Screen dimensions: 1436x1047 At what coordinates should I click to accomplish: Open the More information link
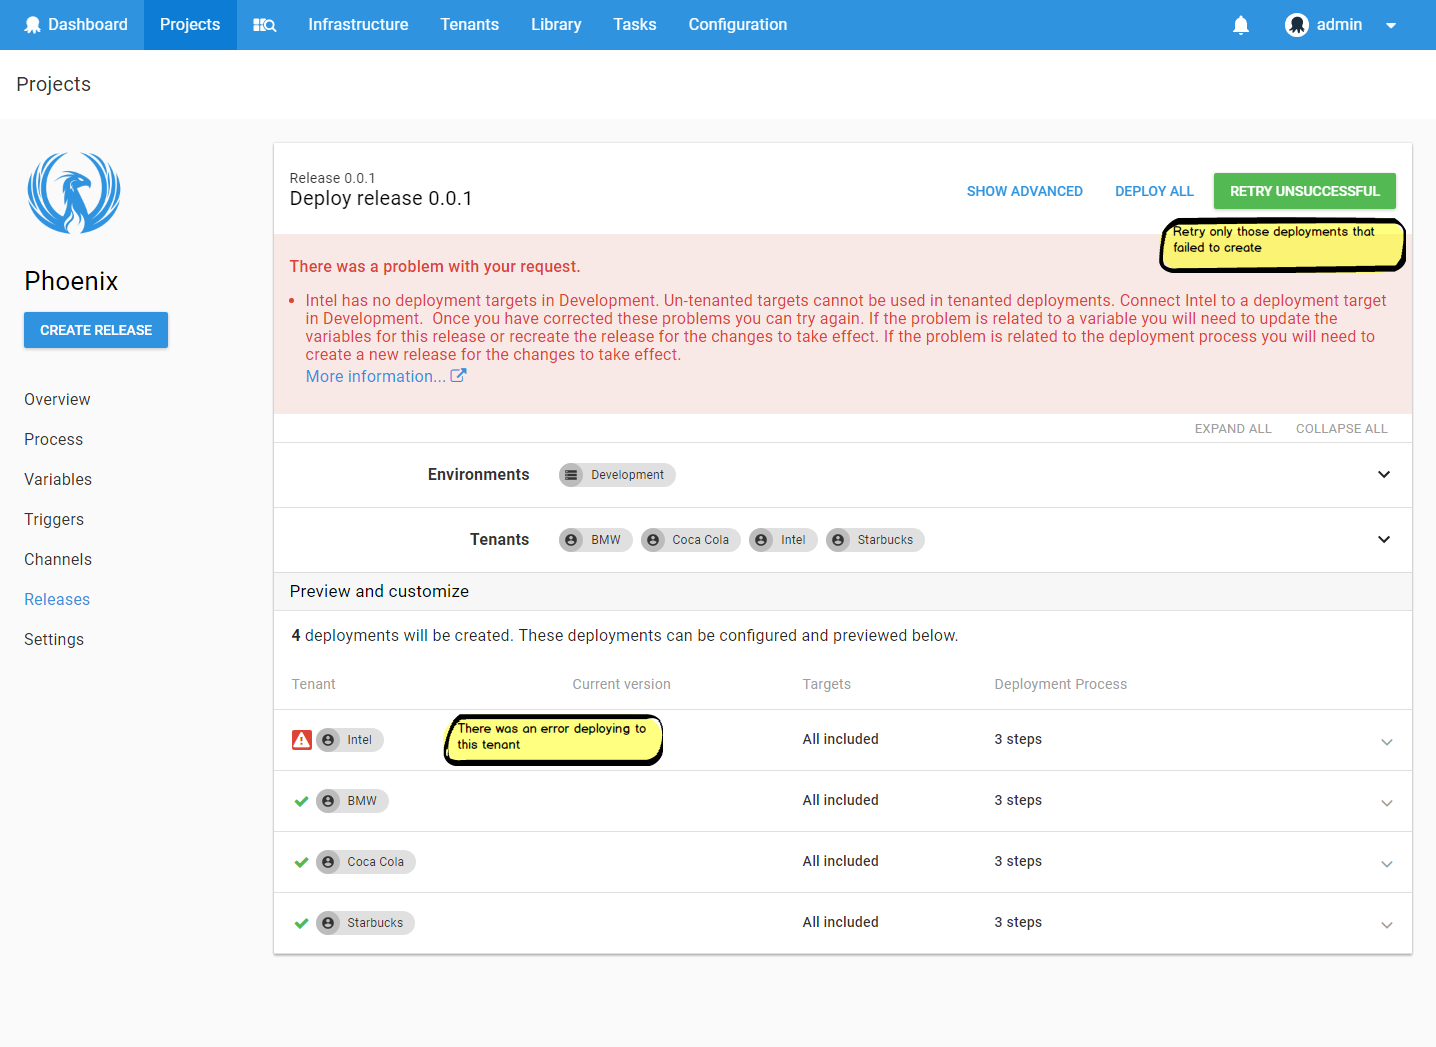[x=374, y=375]
